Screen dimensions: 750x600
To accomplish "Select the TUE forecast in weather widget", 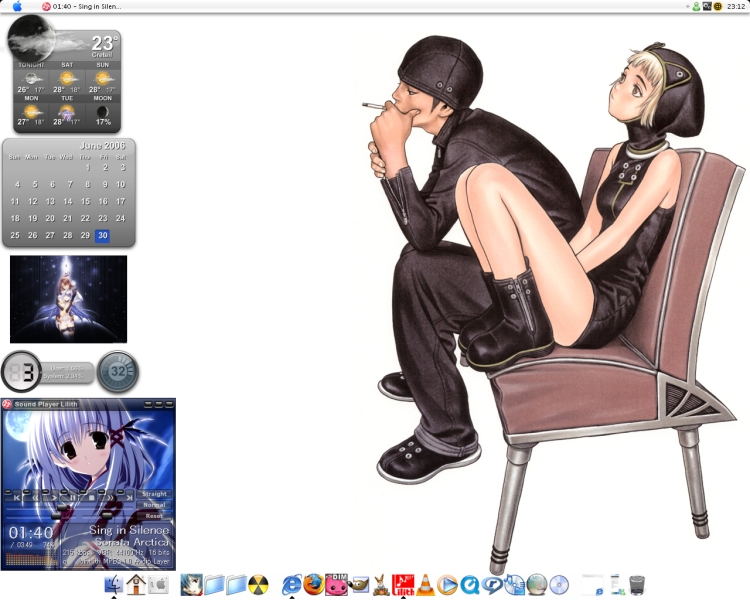I will tap(67, 111).
